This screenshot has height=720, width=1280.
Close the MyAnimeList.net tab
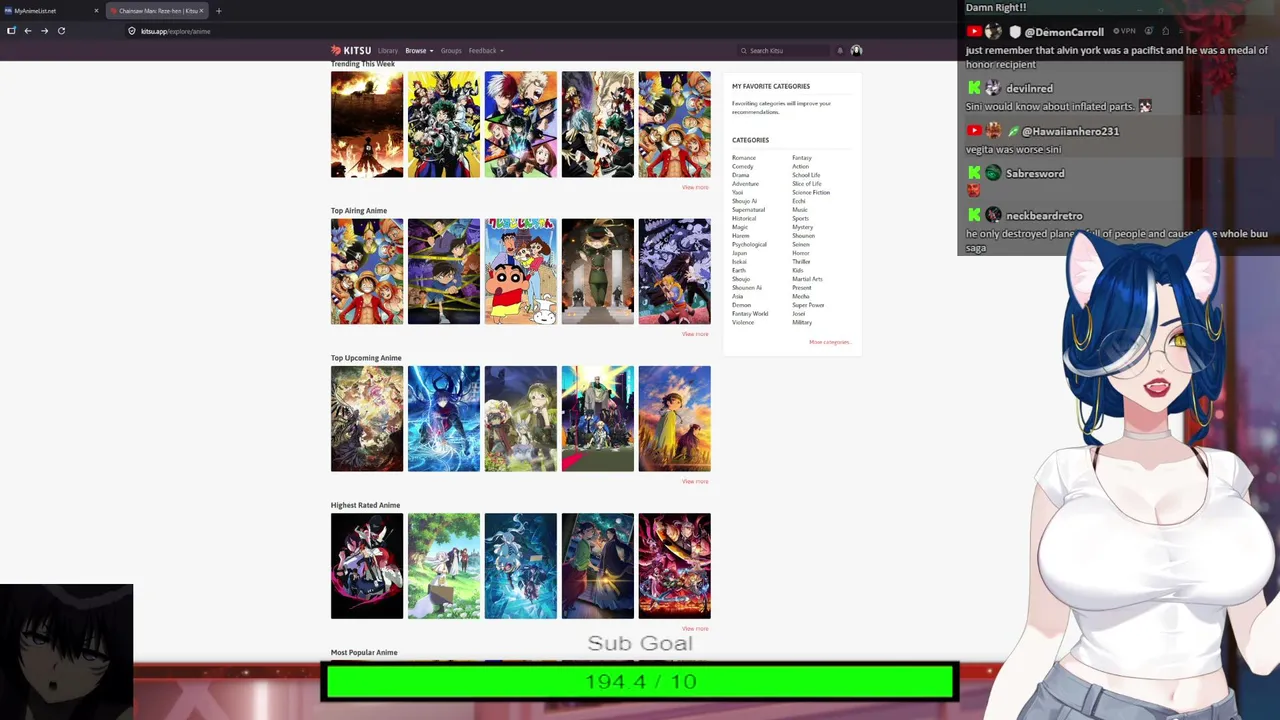96,11
